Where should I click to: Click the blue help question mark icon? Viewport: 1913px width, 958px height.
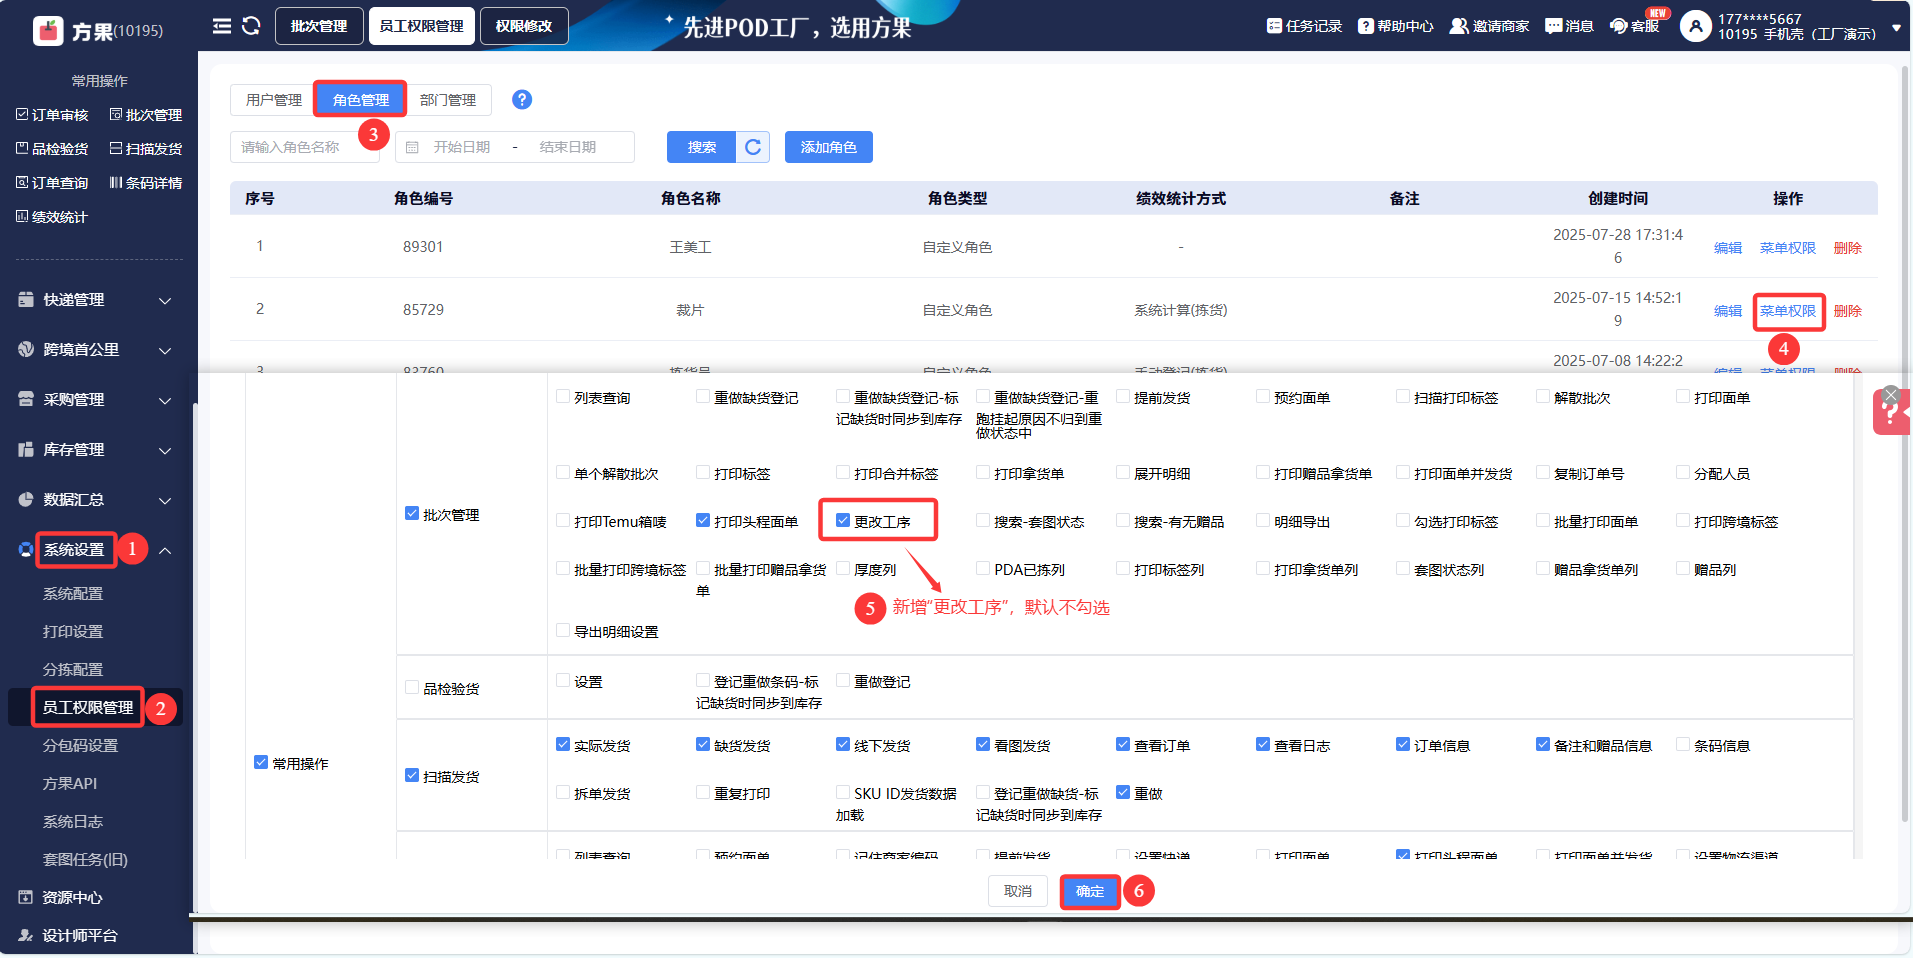coord(522,100)
